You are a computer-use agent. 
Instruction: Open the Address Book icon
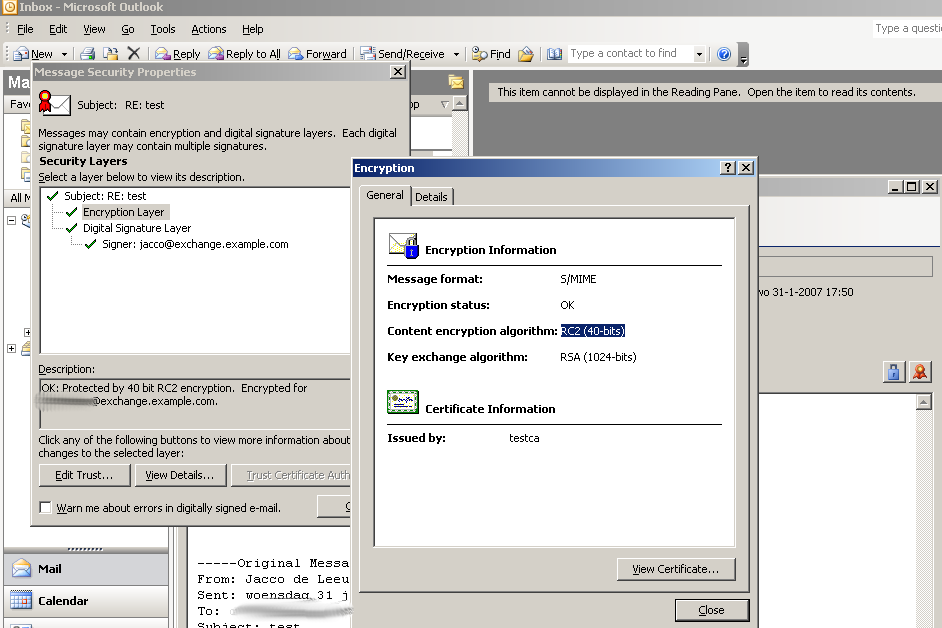pyautogui.click(x=555, y=54)
